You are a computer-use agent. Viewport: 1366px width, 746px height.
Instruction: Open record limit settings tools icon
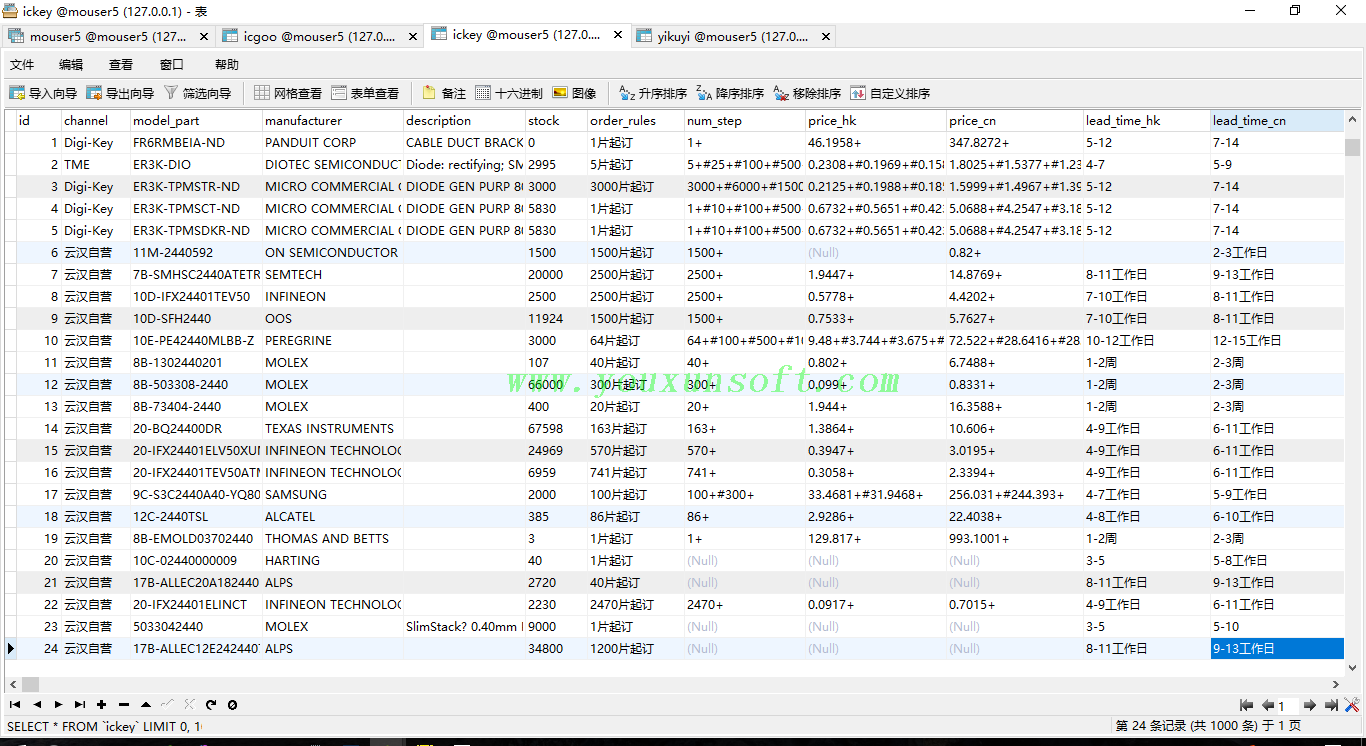tap(1352, 705)
